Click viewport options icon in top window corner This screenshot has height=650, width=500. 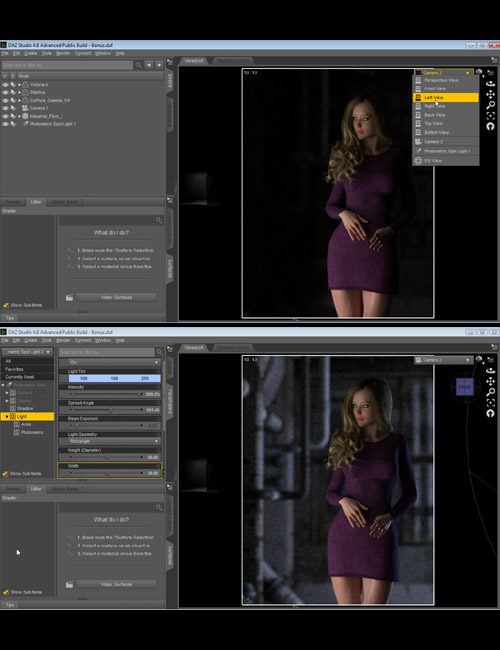tap(494, 60)
